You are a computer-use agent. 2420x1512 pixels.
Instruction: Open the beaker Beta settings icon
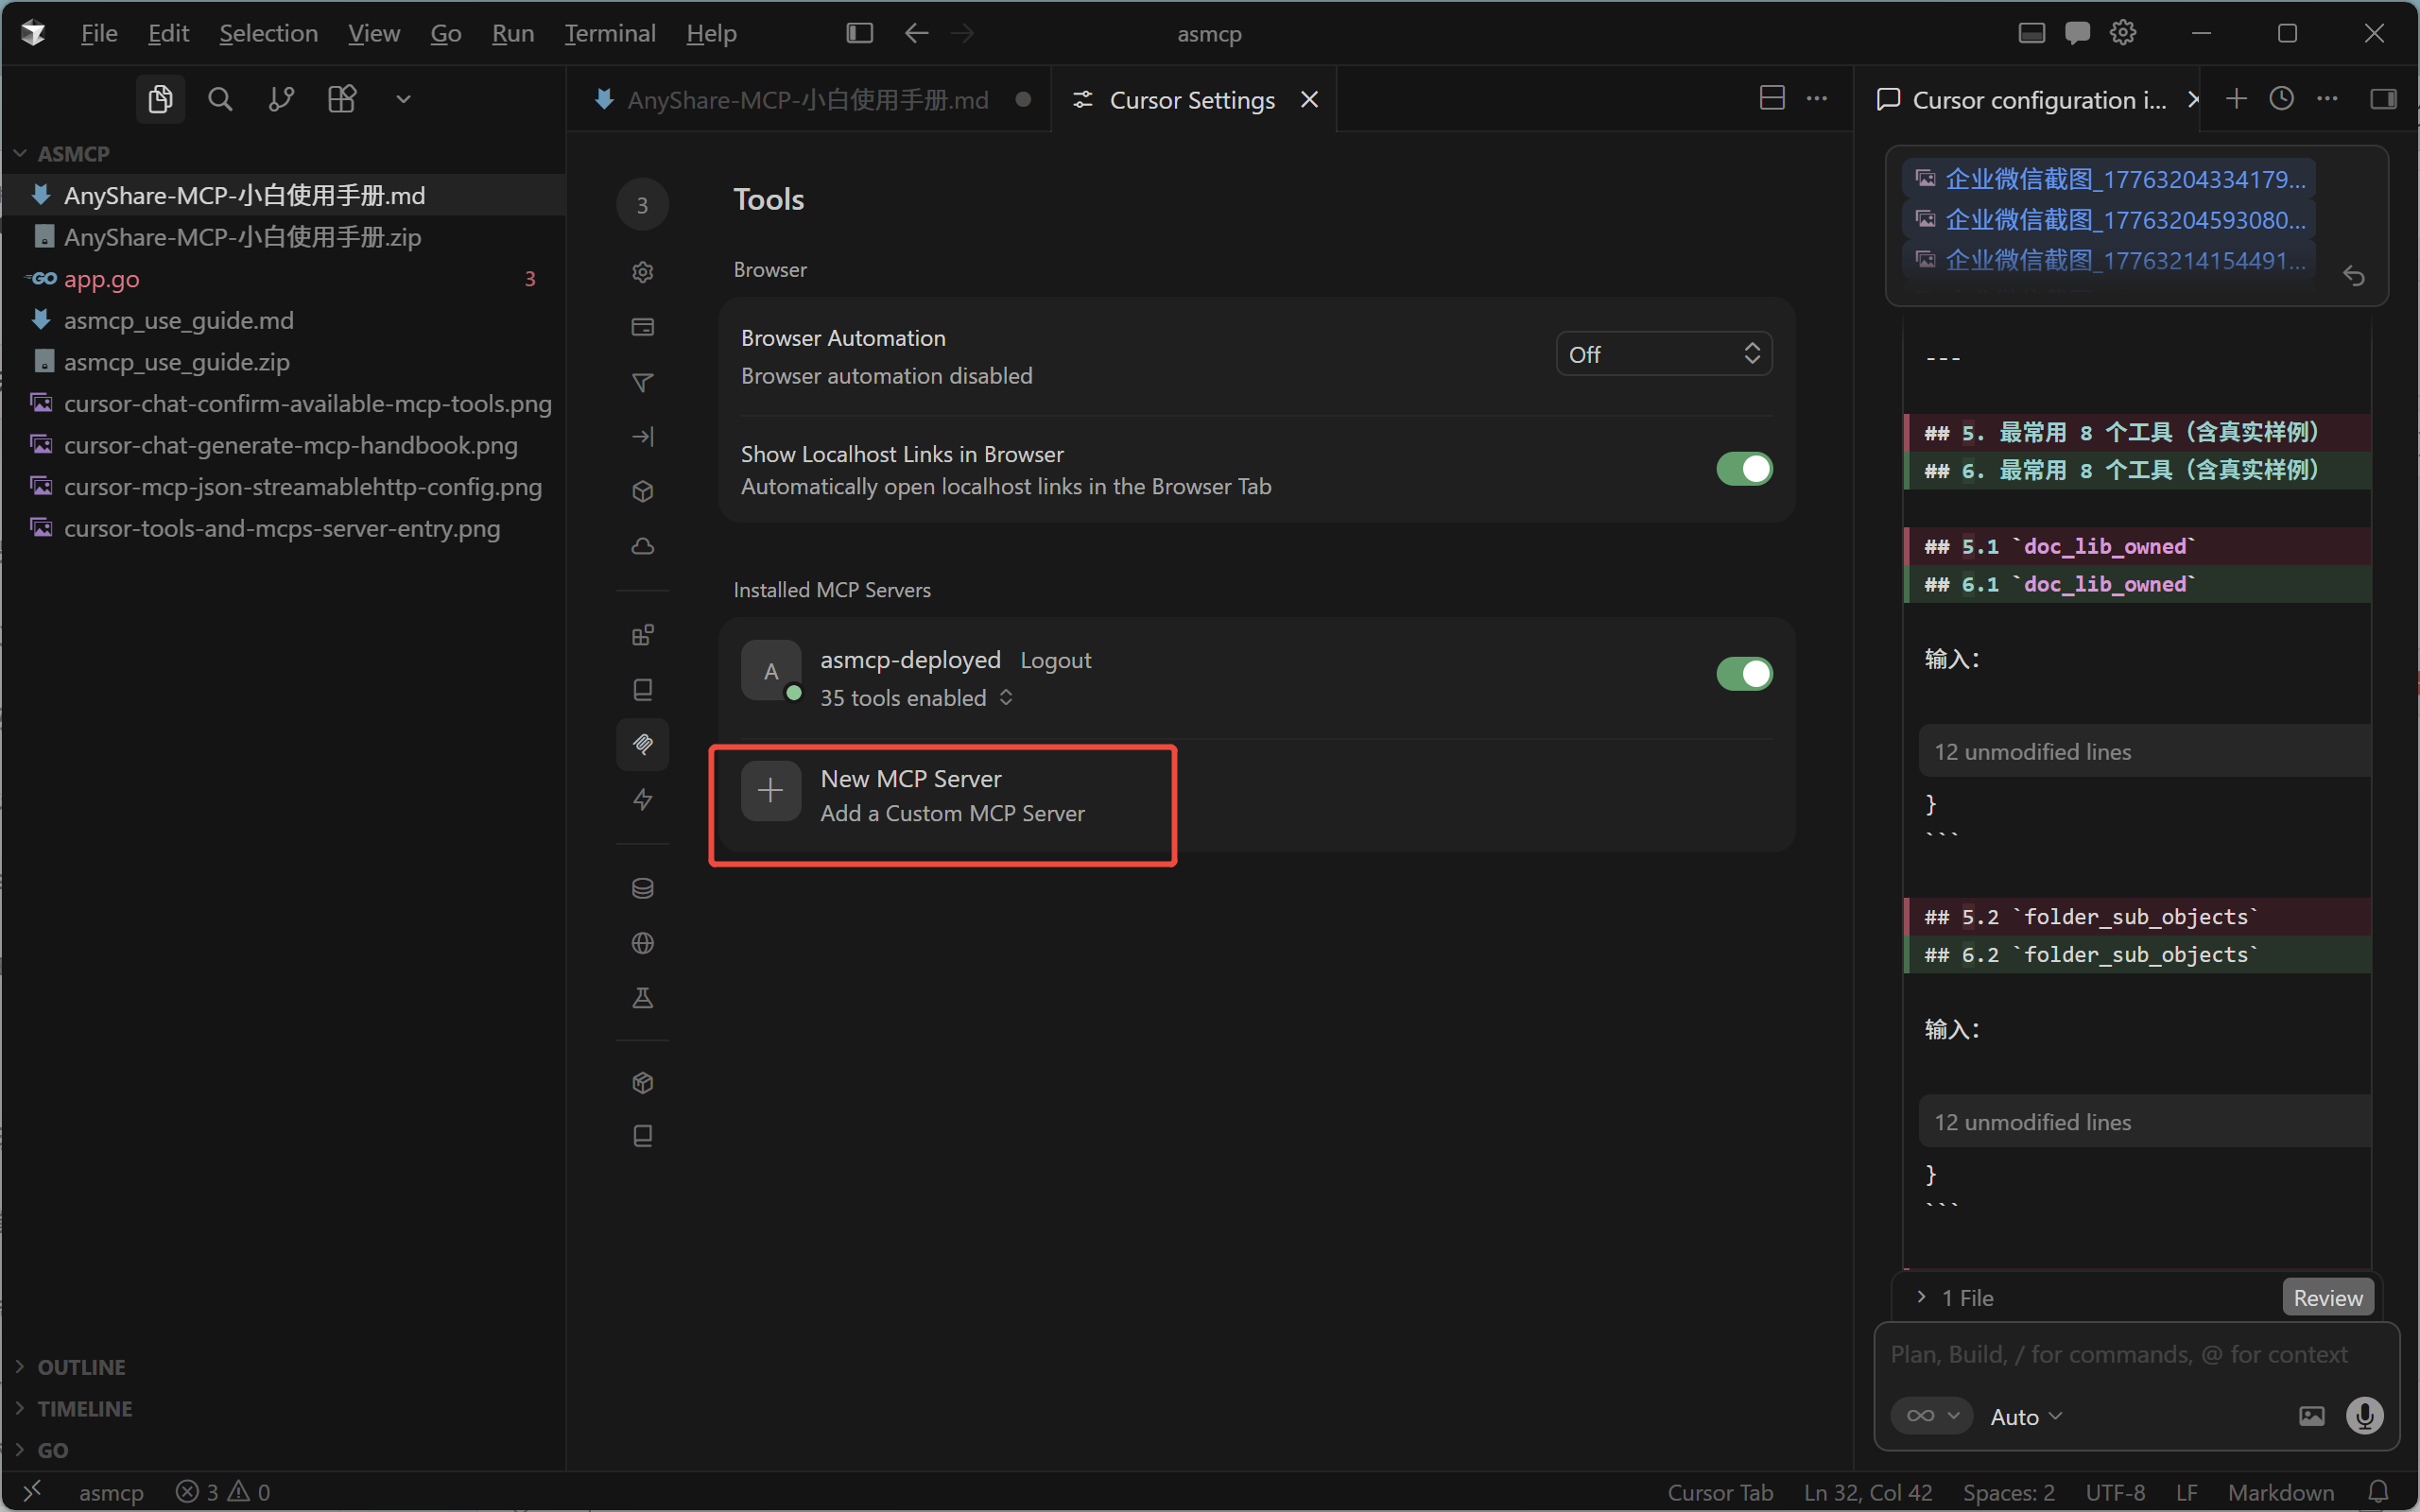(x=643, y=998)
